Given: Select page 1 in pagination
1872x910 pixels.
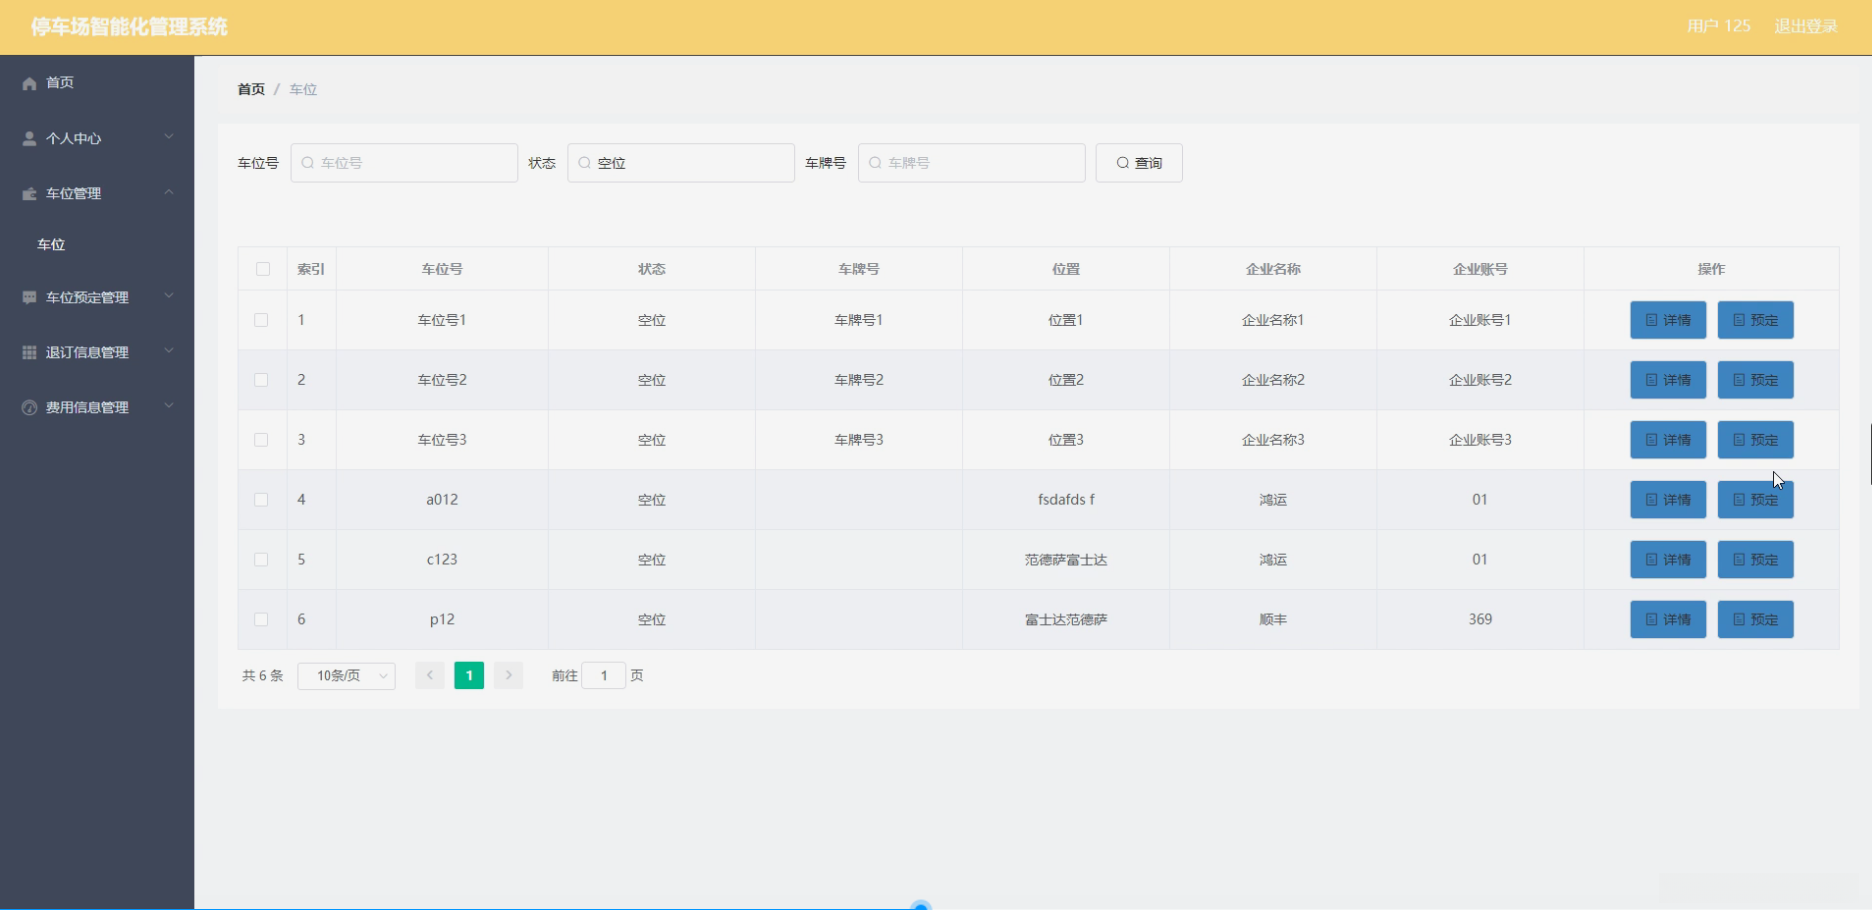Looking at the screenshot, I should pos(469,676).
